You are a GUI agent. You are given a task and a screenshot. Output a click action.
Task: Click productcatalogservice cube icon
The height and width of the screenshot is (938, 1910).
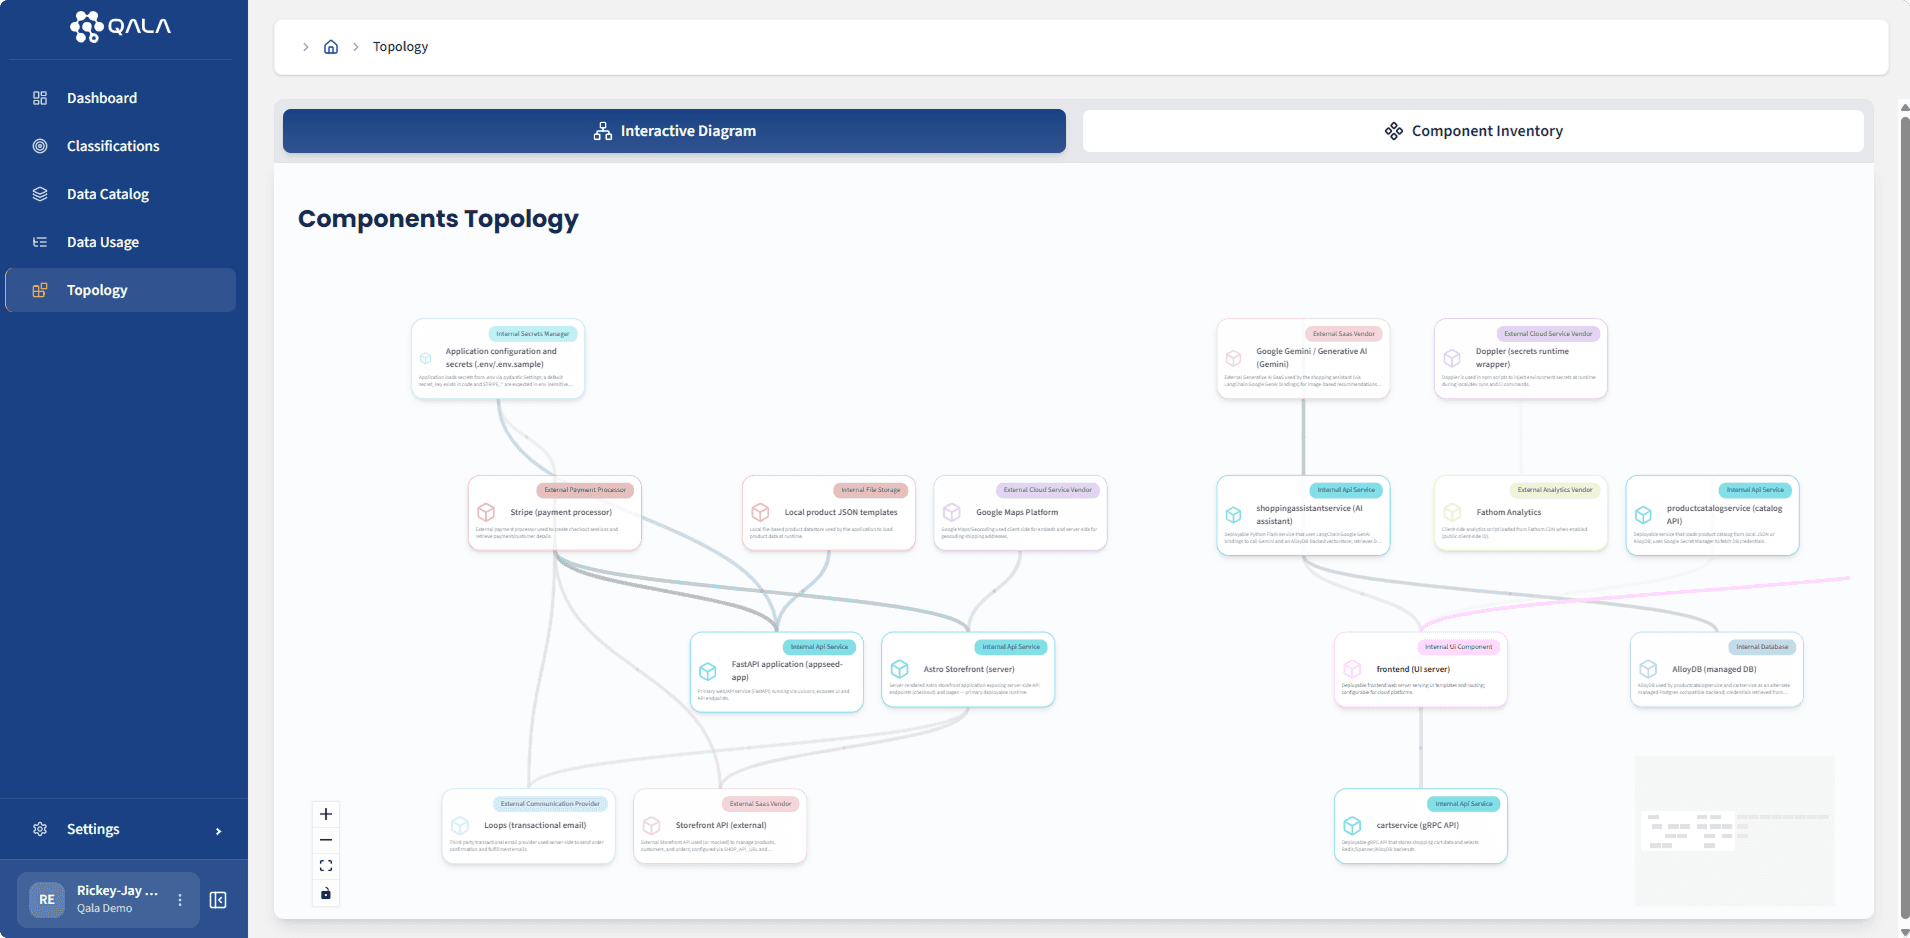1643,515
